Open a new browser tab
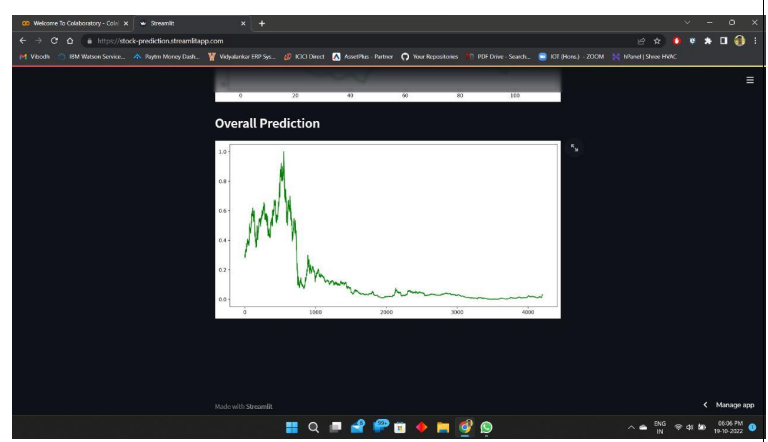 (262, 24)
